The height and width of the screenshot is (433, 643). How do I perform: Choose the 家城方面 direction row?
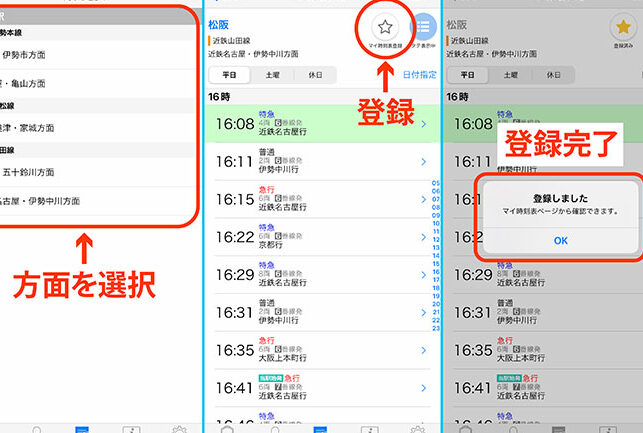pyautogui.click(x=98, y=128)
